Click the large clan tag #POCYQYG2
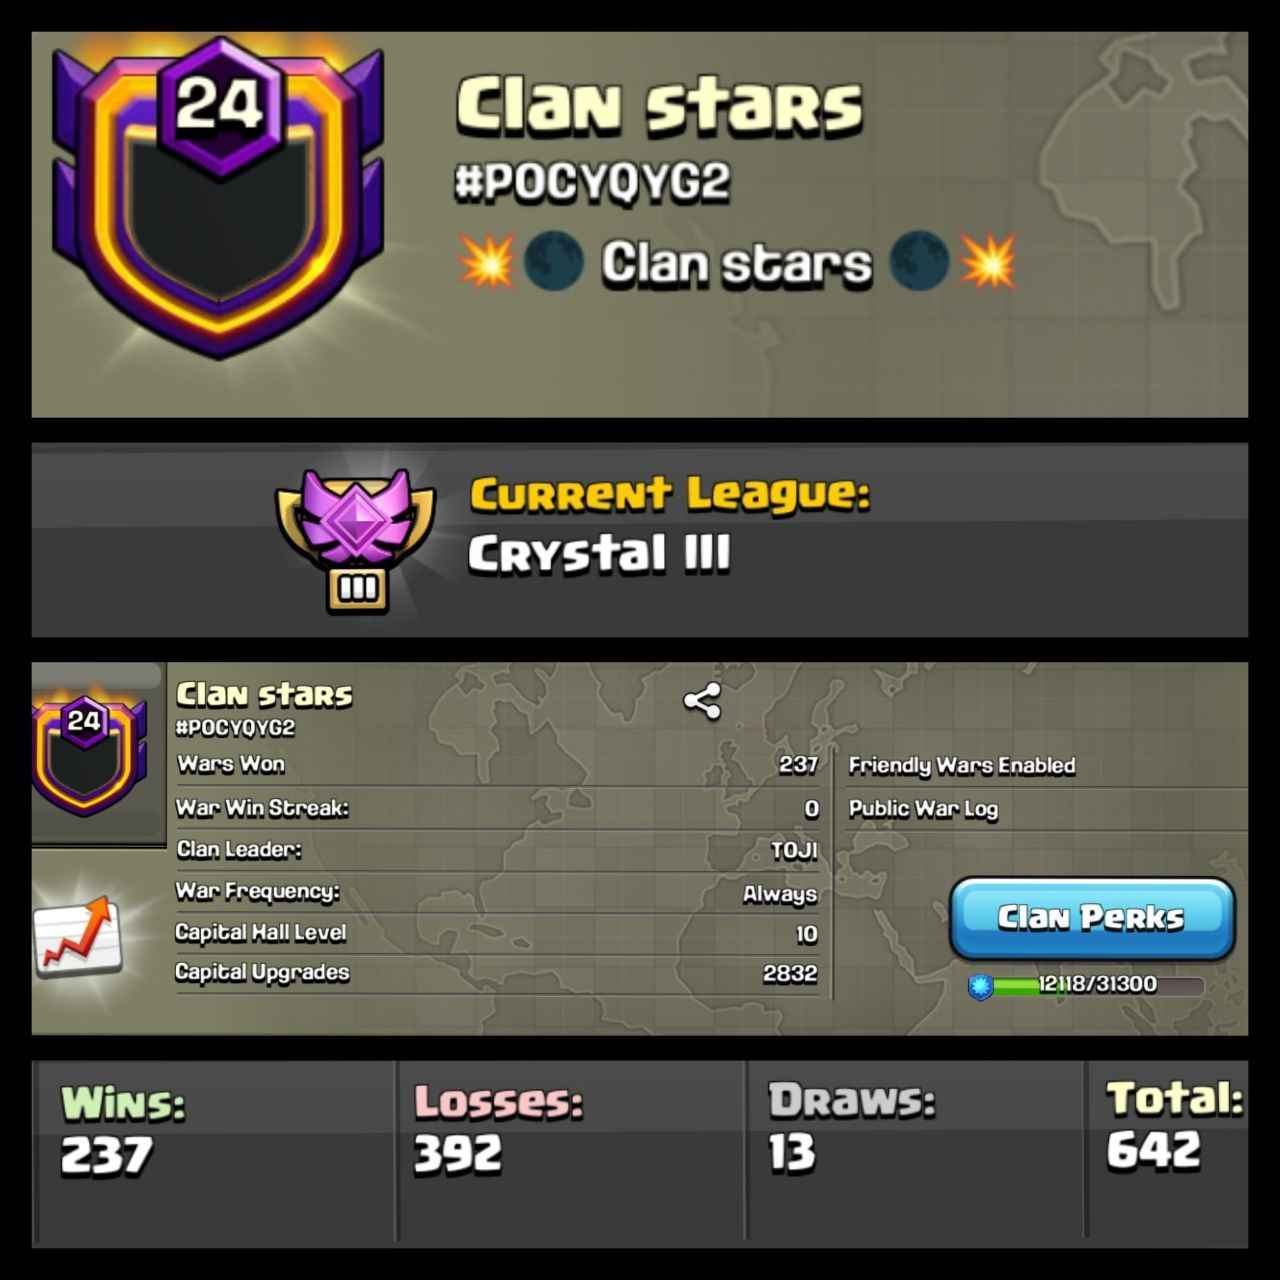Viewport: 1280px width, 1280px height. (592, 183)
